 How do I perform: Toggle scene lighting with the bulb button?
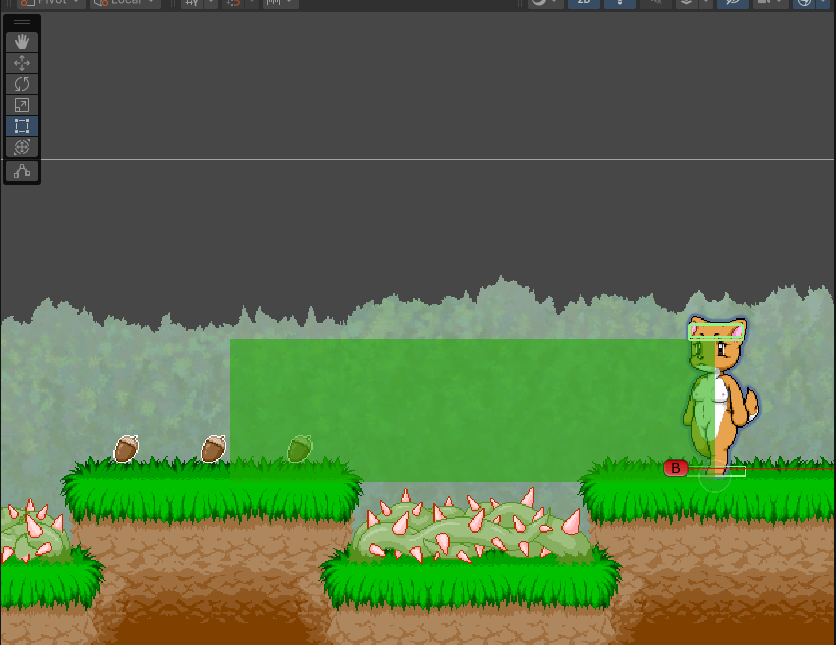tap(620, 3)
